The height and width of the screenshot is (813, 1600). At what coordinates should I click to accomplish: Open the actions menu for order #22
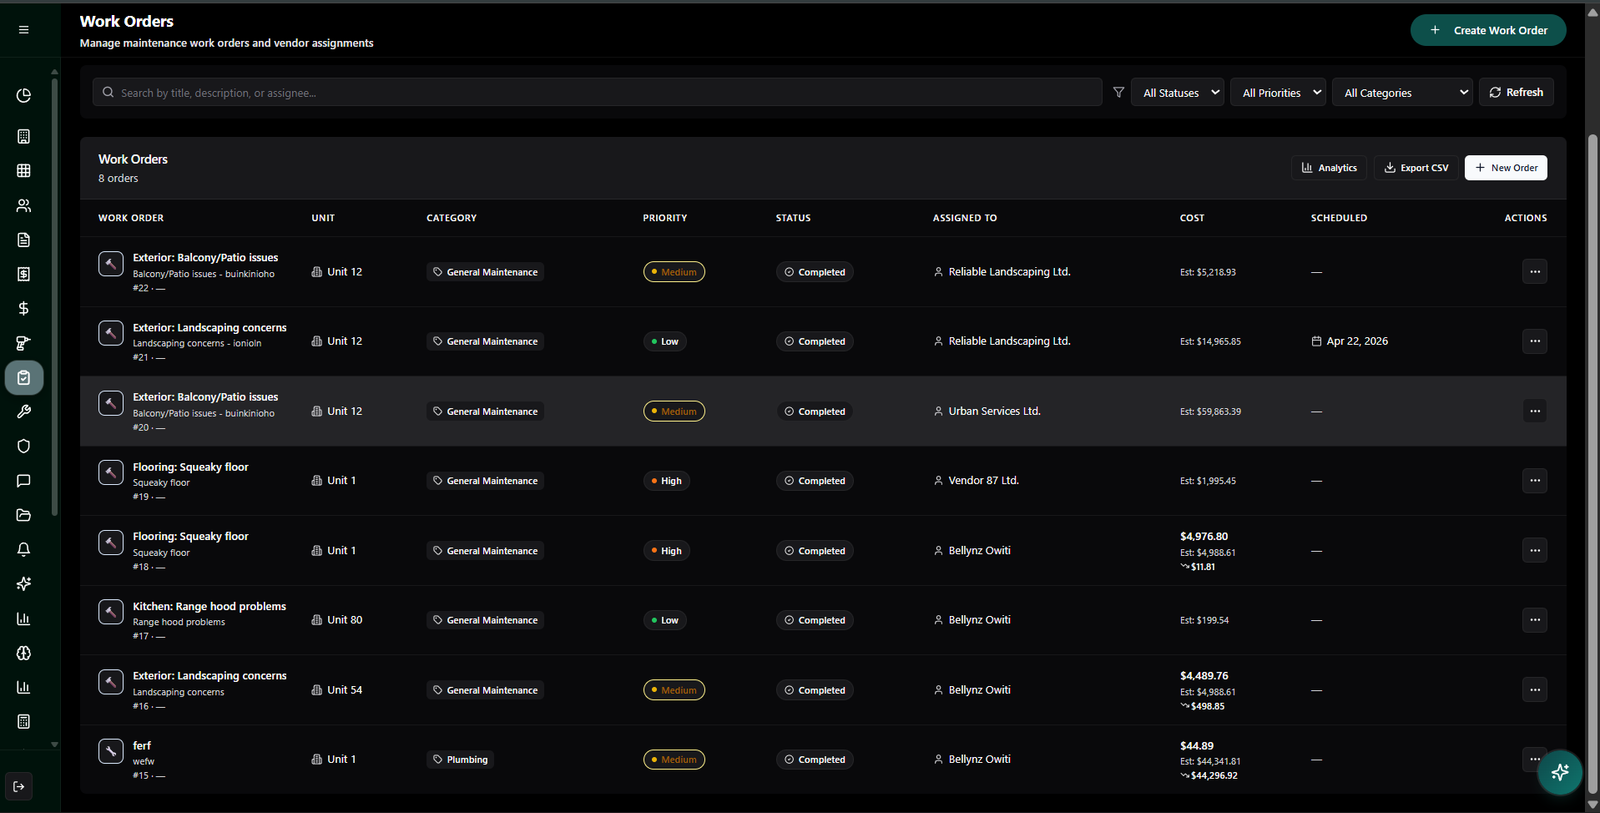pyautogui.click(x=1535, y=272)
